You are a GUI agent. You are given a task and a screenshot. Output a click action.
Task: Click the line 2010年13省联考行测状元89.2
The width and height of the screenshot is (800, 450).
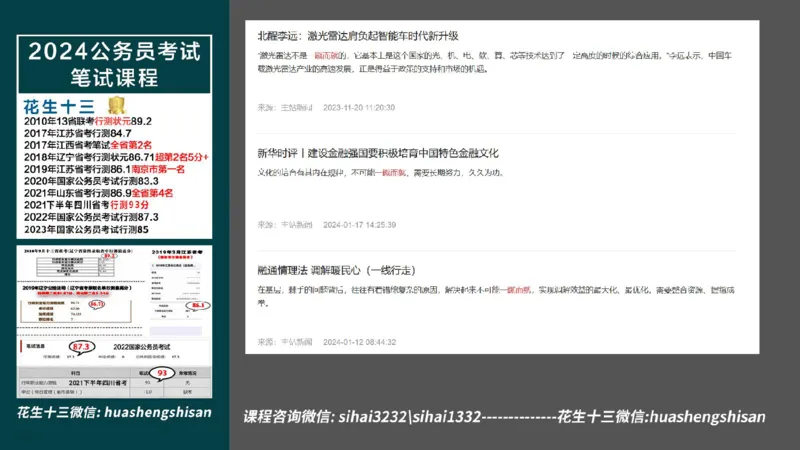click(88, 121)
